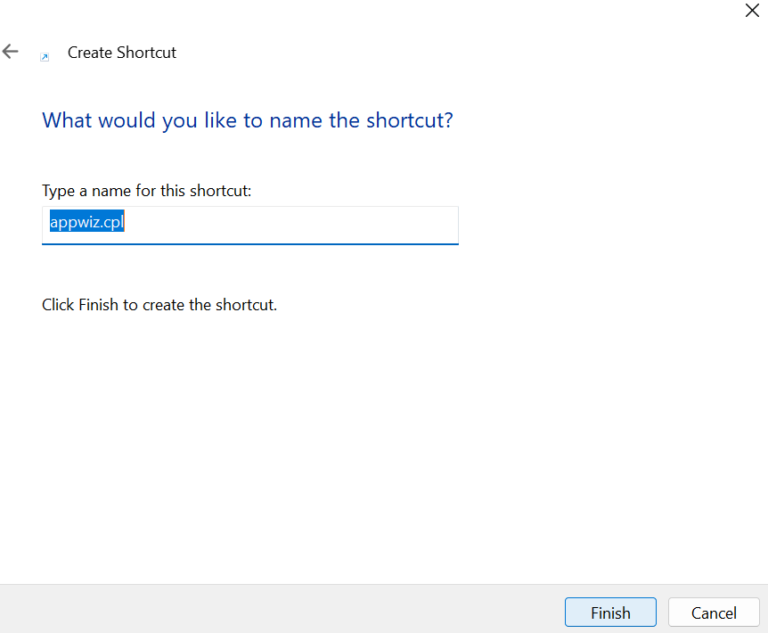Screen dimensions: 768x633
Task: Click the instruction text Click Finish to create
Action: coord(159,305)
